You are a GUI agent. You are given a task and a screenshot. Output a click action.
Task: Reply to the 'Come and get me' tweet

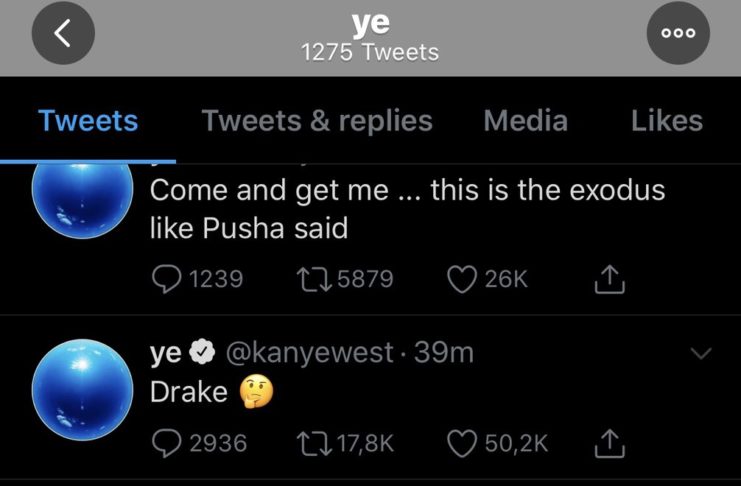[167, 280]
